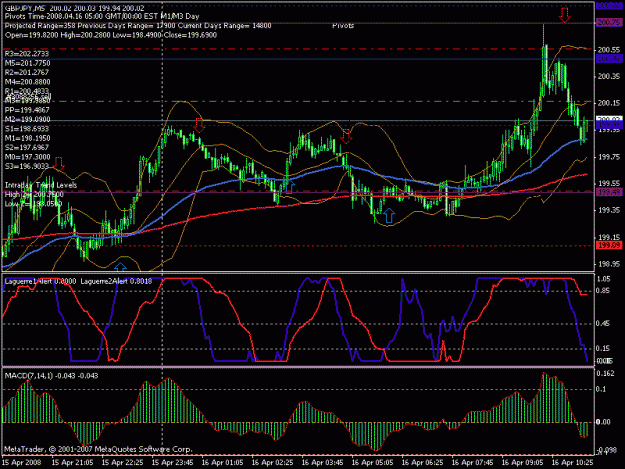This screenshot has height=469, width=625.
Task: Click the 16 Apr 07:45 time label
Action: pyautogui.click(x=472, y=463)
